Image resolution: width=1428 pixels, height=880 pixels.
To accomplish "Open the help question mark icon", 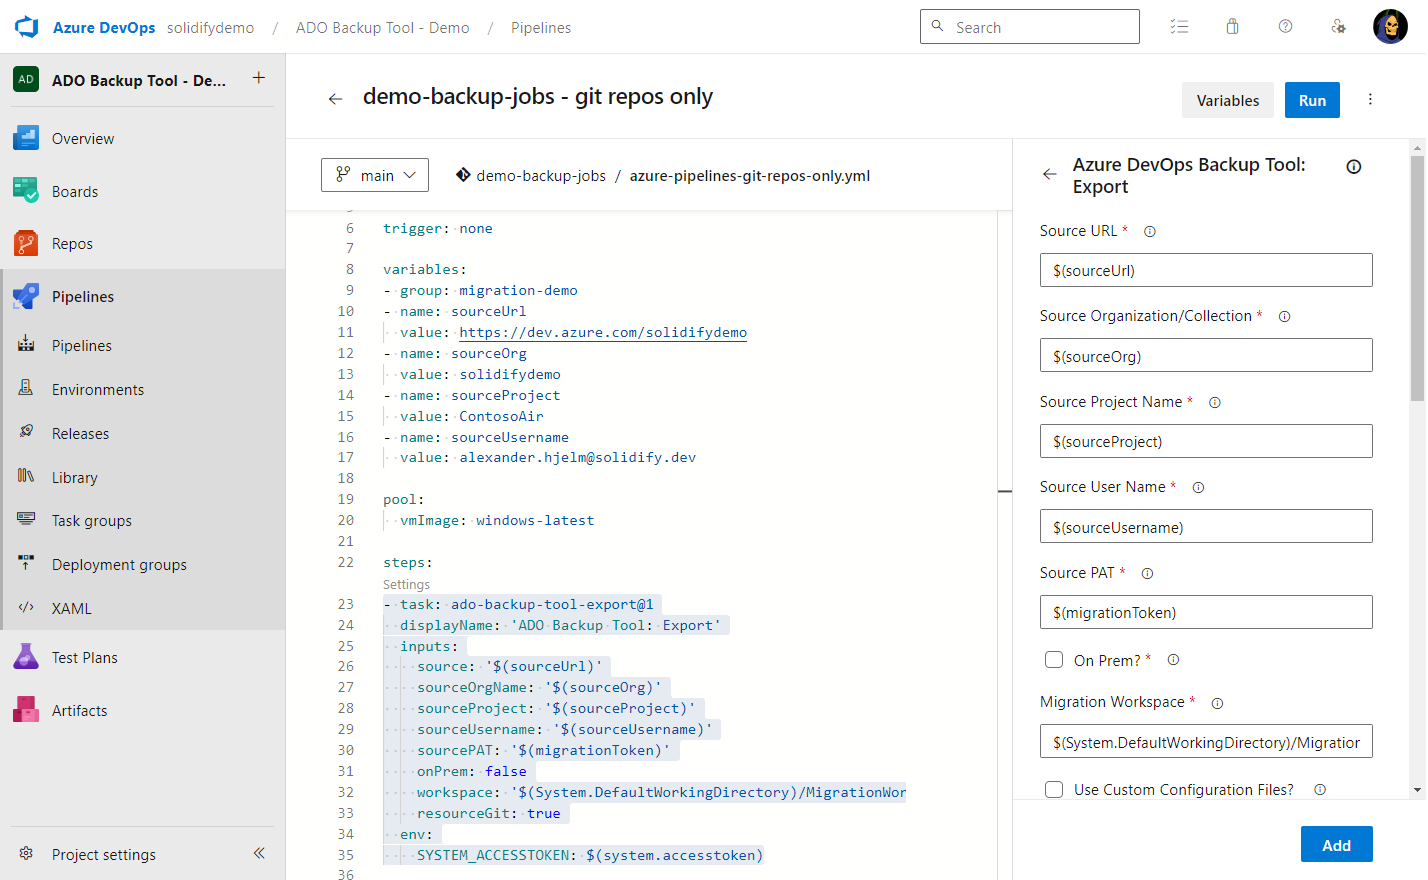I will click(1286, 27).
